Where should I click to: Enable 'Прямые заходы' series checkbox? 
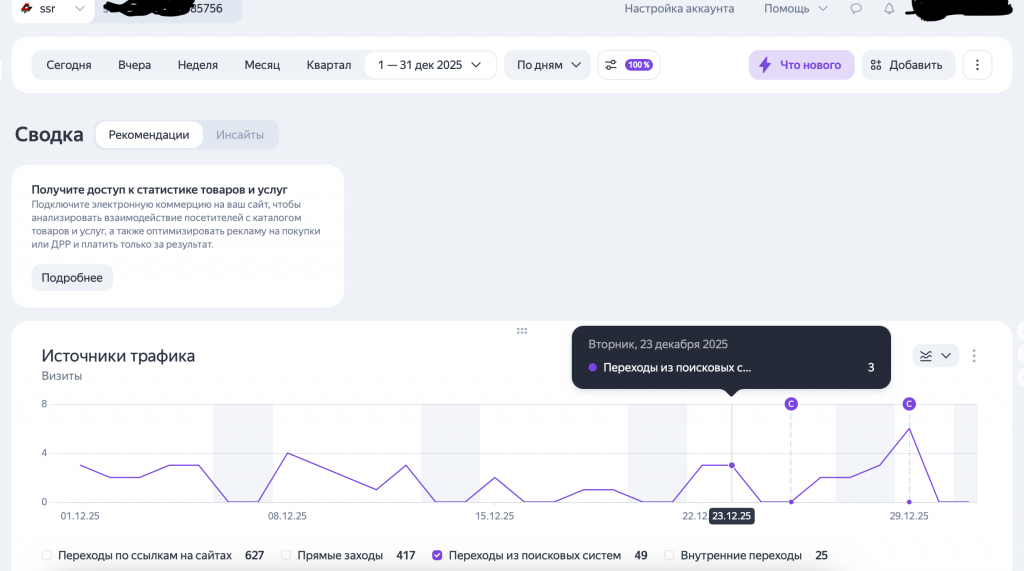click(x=286, y=555)
